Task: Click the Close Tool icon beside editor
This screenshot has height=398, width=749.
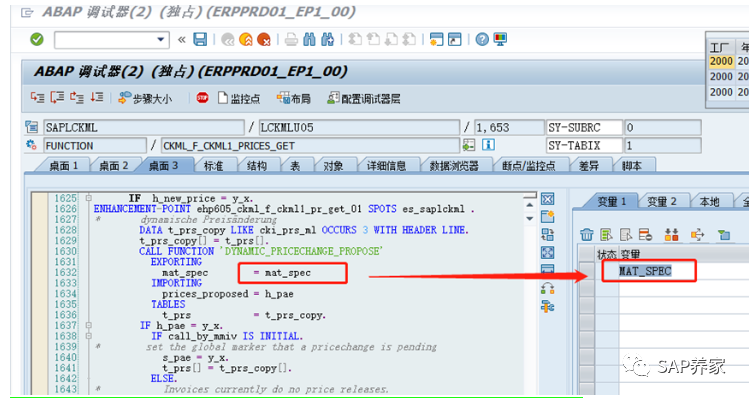Action: click(547, 199)
